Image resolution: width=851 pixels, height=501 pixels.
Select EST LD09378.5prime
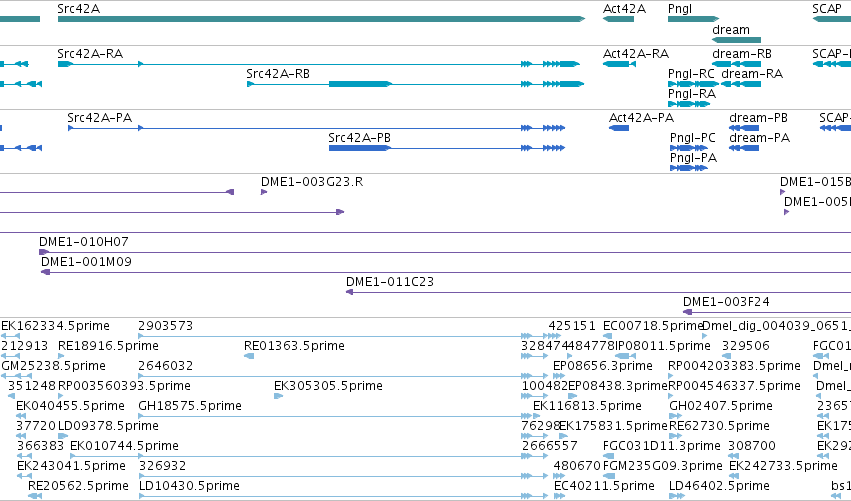[108, 426]
